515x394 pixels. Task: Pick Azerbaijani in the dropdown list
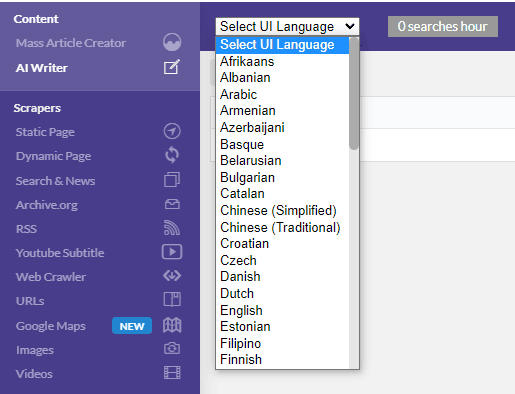(282, 127)
